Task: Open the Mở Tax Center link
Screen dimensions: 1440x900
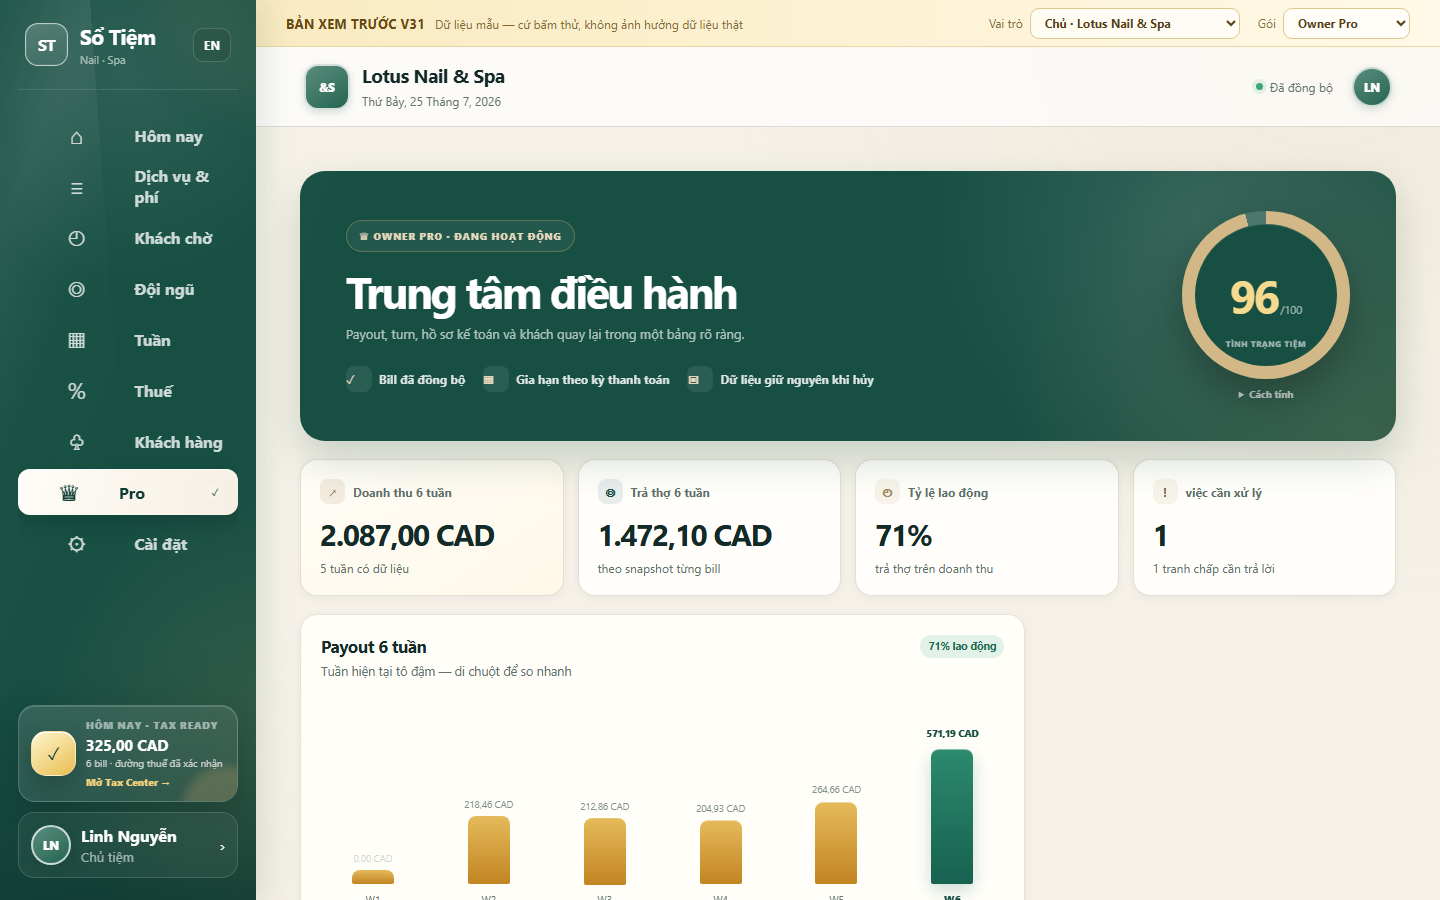Action: [127, 783]
